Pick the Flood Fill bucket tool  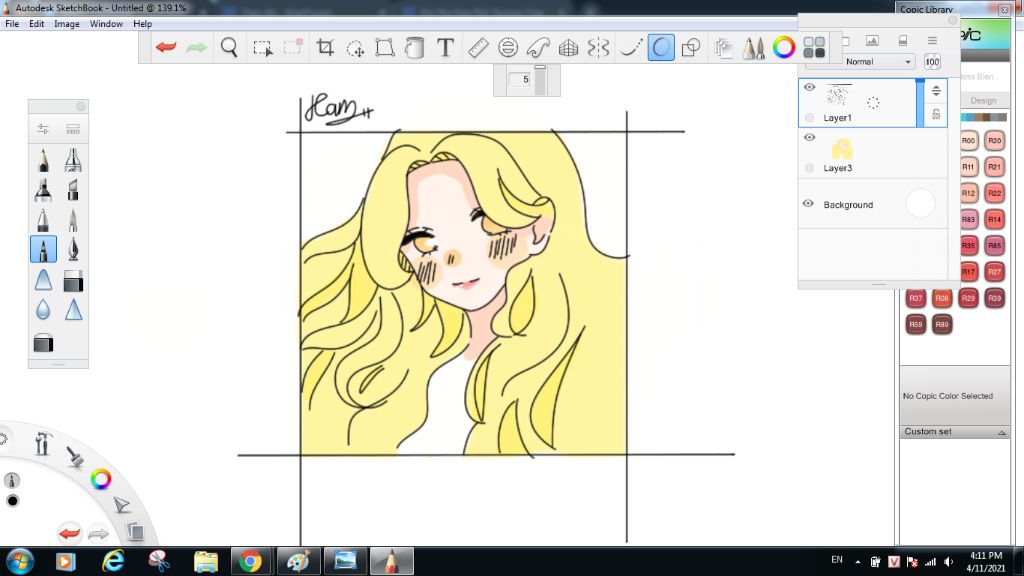coord(415,47)
